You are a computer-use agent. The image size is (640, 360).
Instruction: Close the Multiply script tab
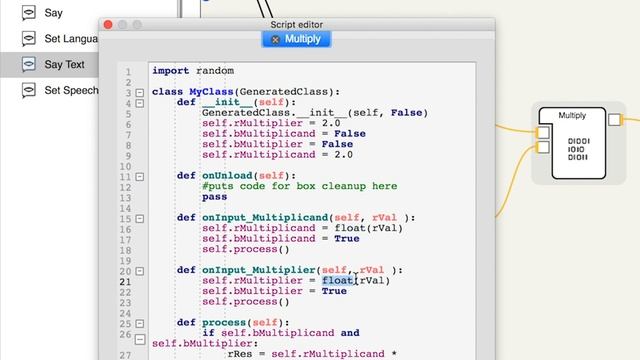click(x=276, y=40)
